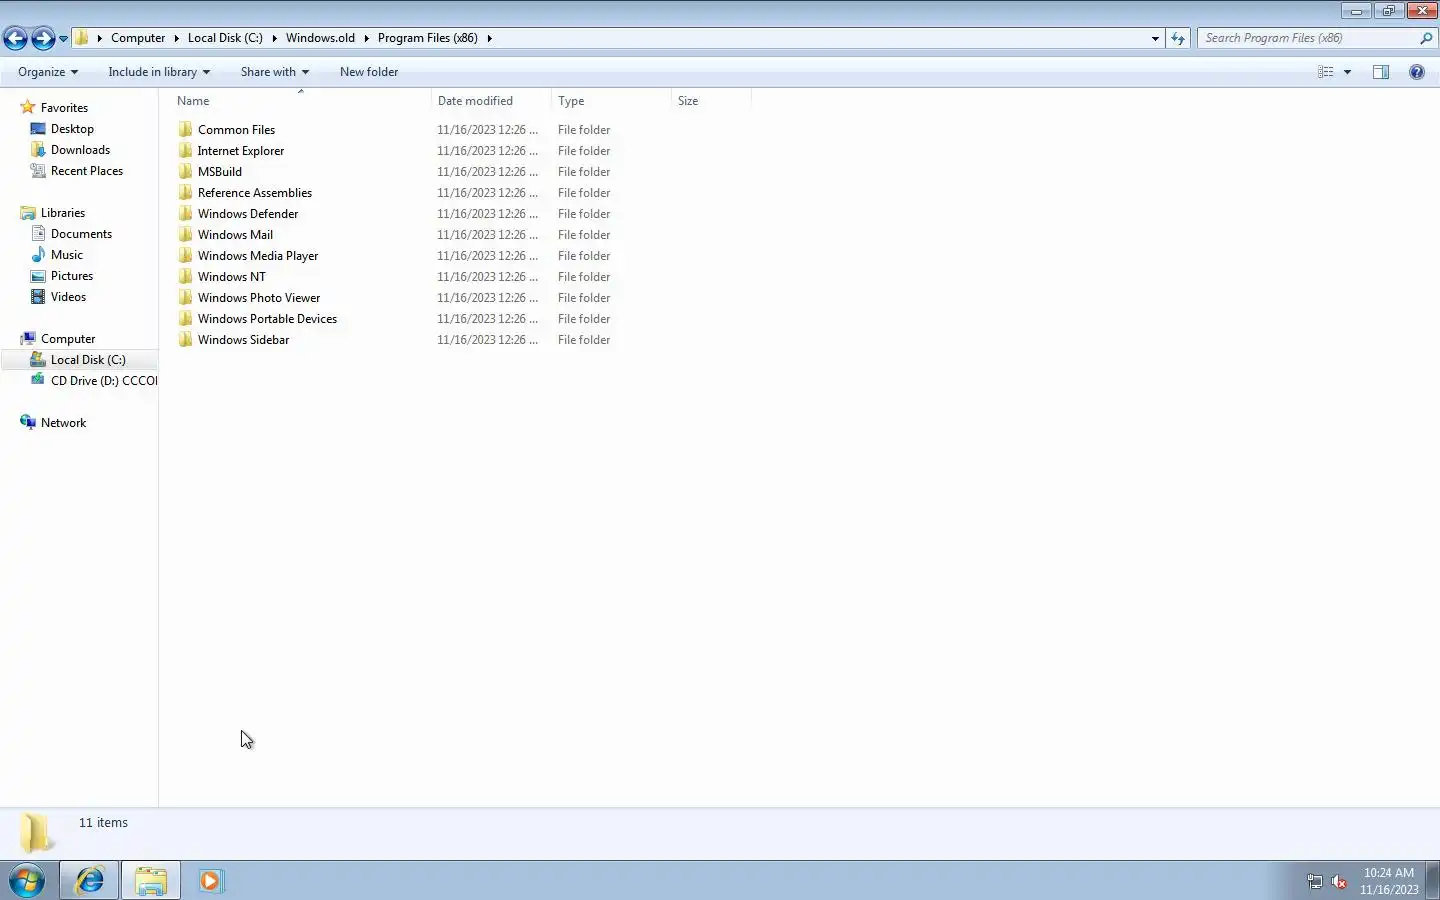The image size is (1440, 900).
Task: Select Local Disk (C:) in the breadcrumb
Action: pyautogui.click(x=225, y=38)
